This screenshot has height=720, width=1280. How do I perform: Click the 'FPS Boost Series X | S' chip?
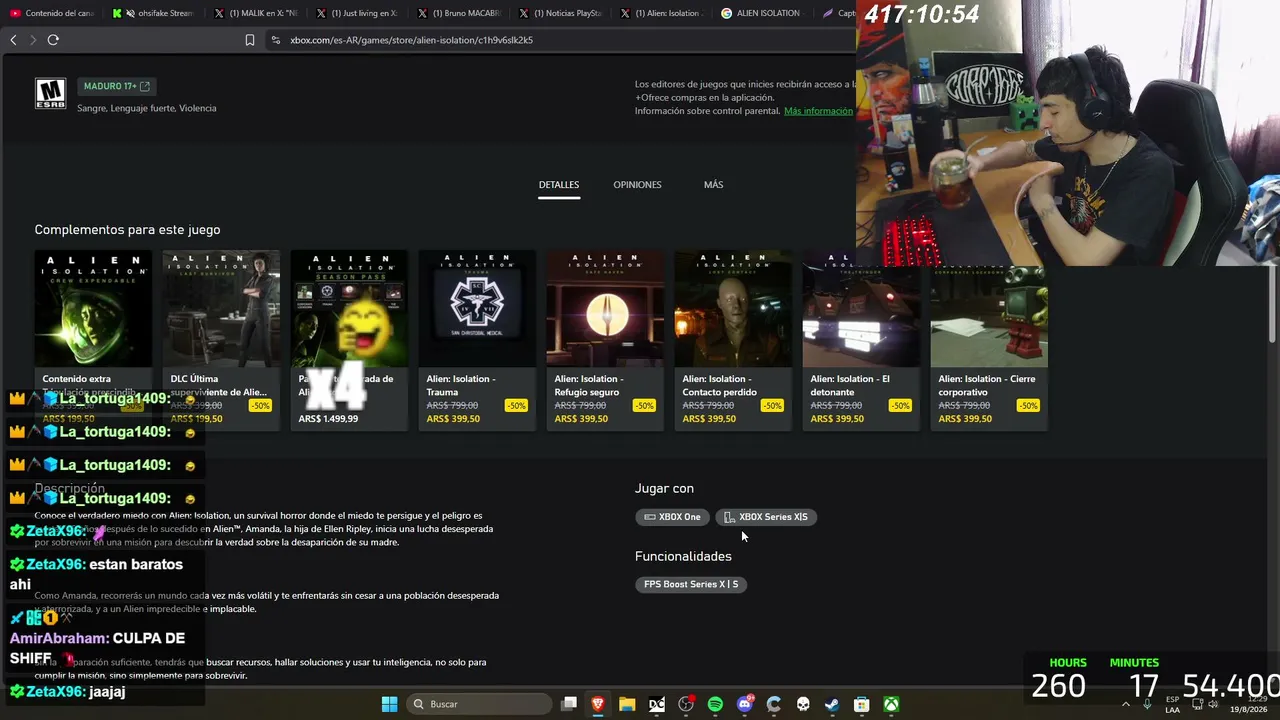pyautogui.click(x=691, y=584)
